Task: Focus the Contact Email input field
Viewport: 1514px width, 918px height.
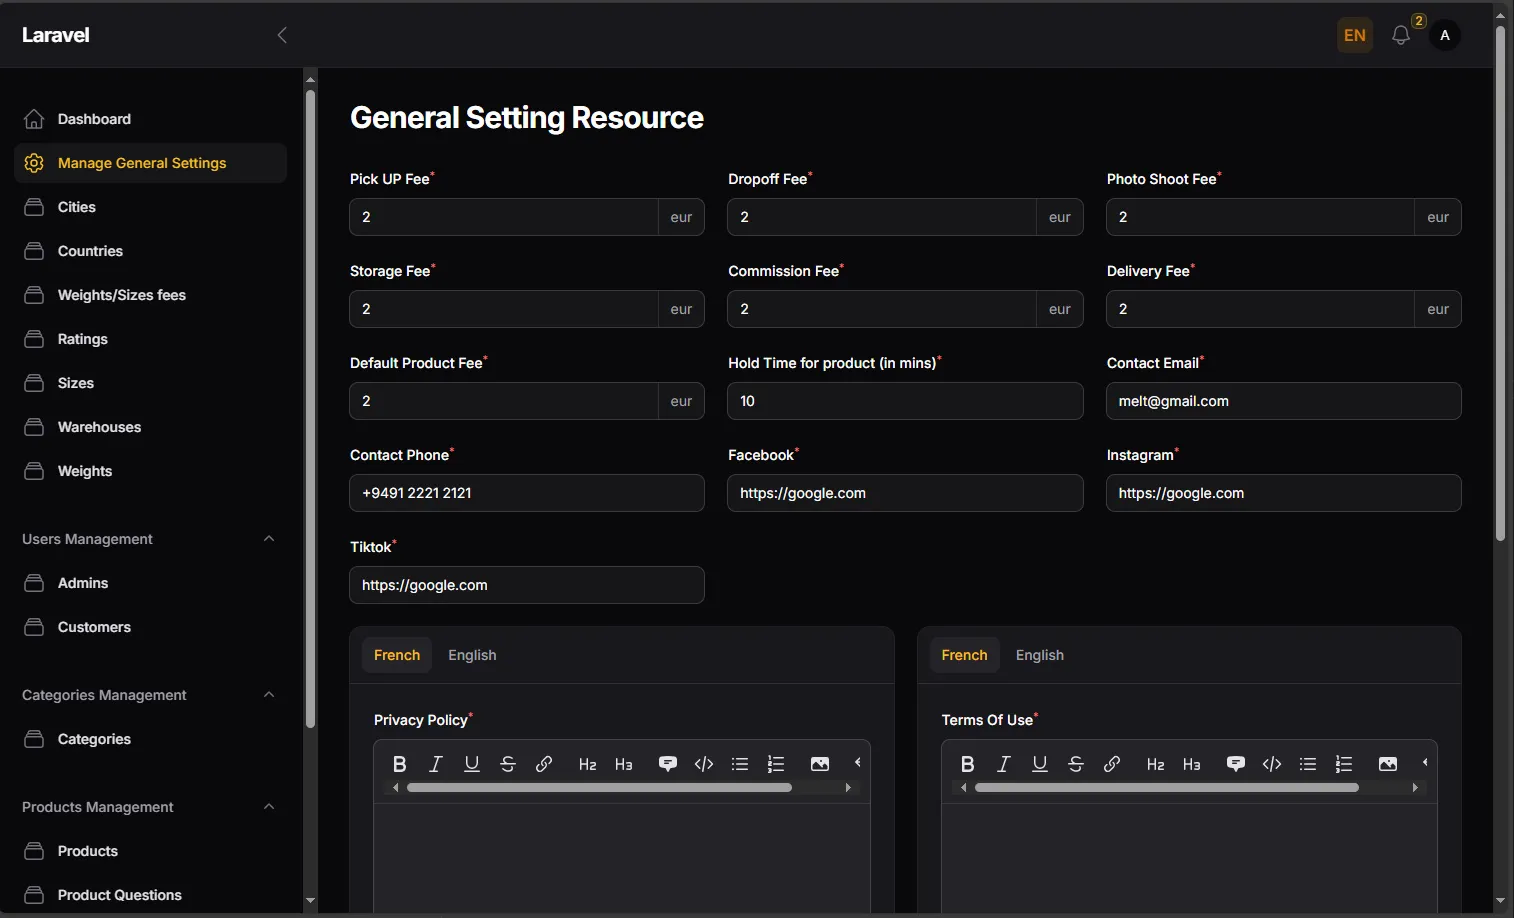Action: (1284, 401)
